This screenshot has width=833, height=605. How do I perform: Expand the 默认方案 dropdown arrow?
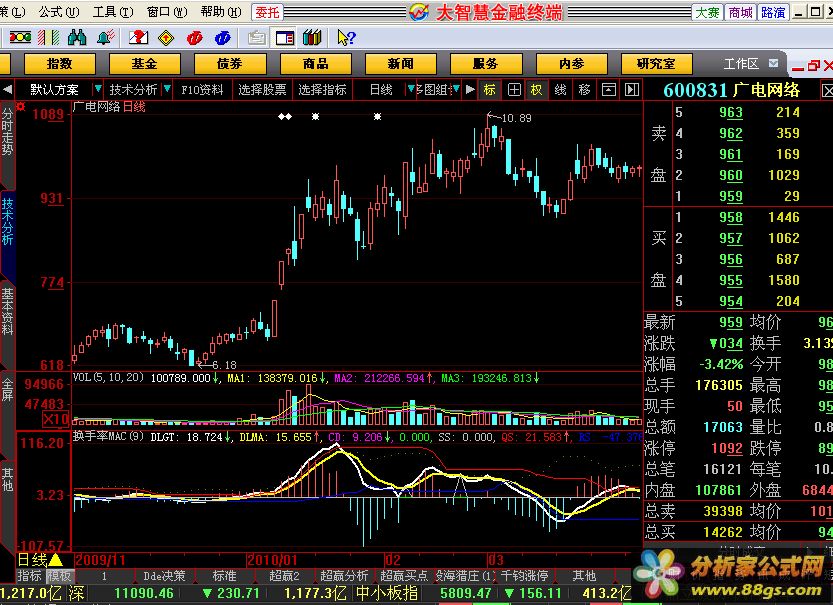click(97, 89)
